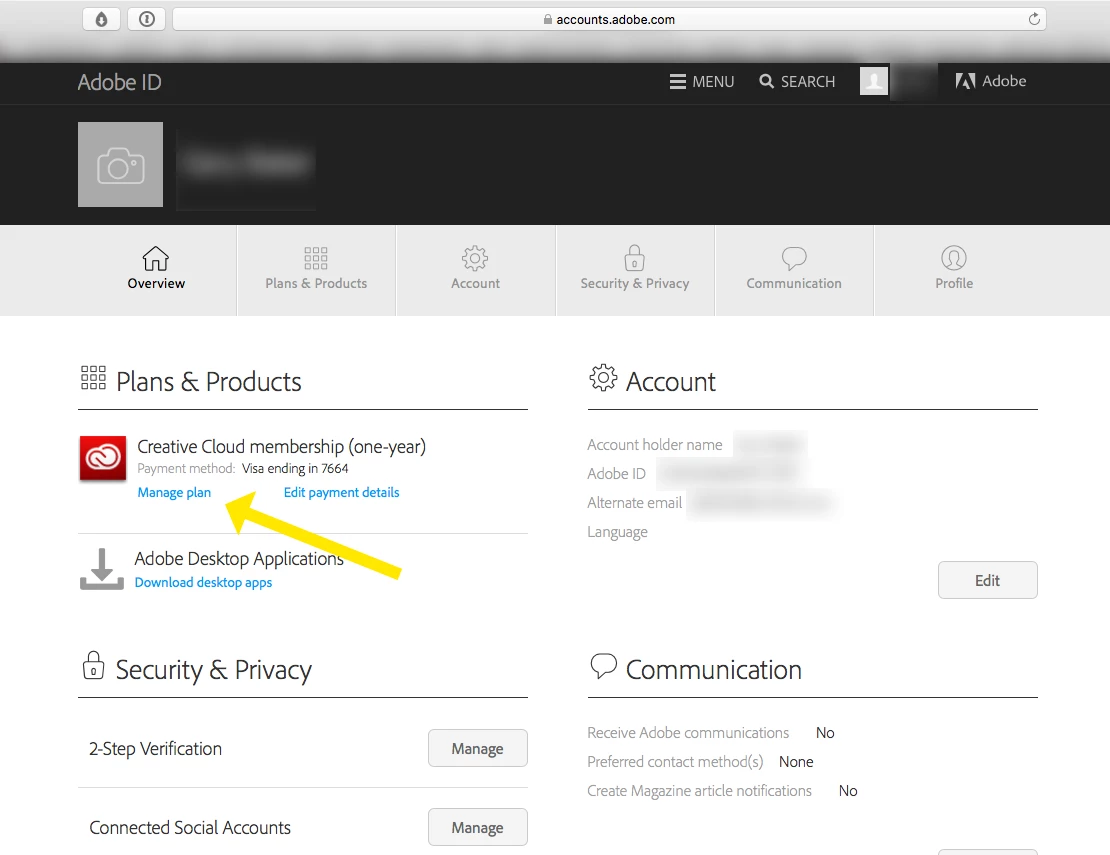
Task: Click the Plans & Products grid icon heading
Action: click(x=93, y=378)
